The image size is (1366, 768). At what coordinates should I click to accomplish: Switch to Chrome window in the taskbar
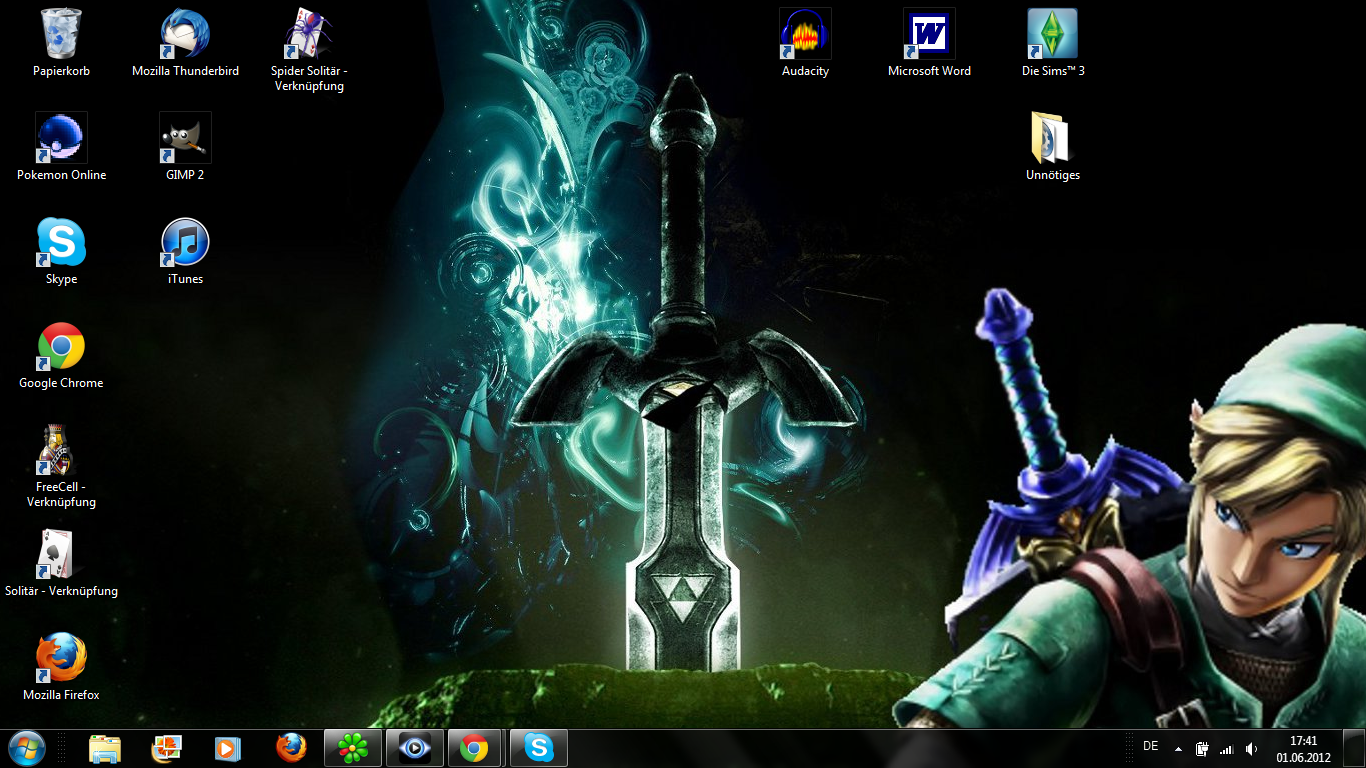pyautogui.click(x=477, y=748)
